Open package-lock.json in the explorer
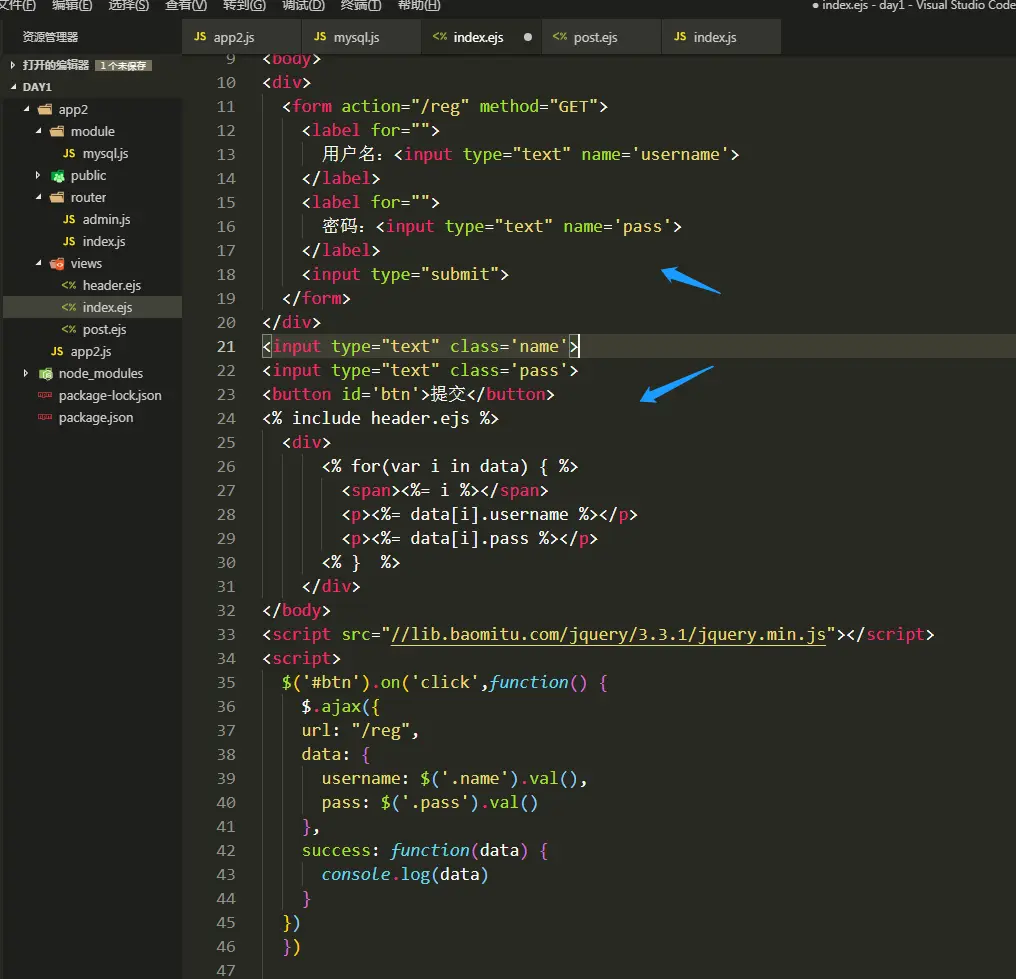1016x979 pixels. [x=110, y=395]
